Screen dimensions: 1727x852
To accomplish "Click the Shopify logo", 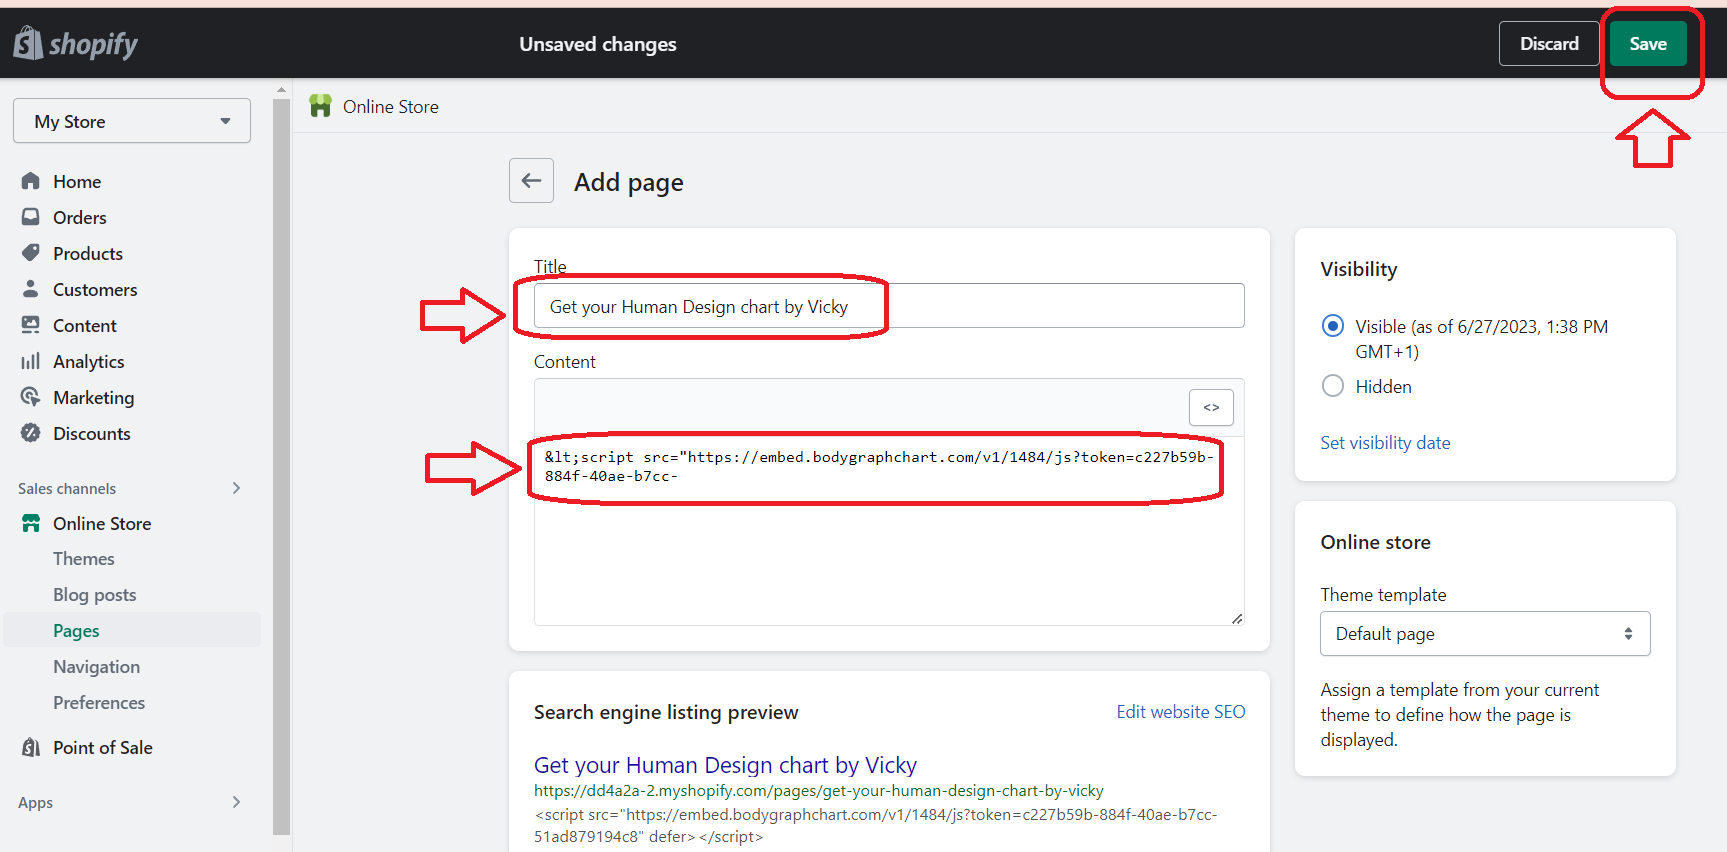I will (76, 43).
